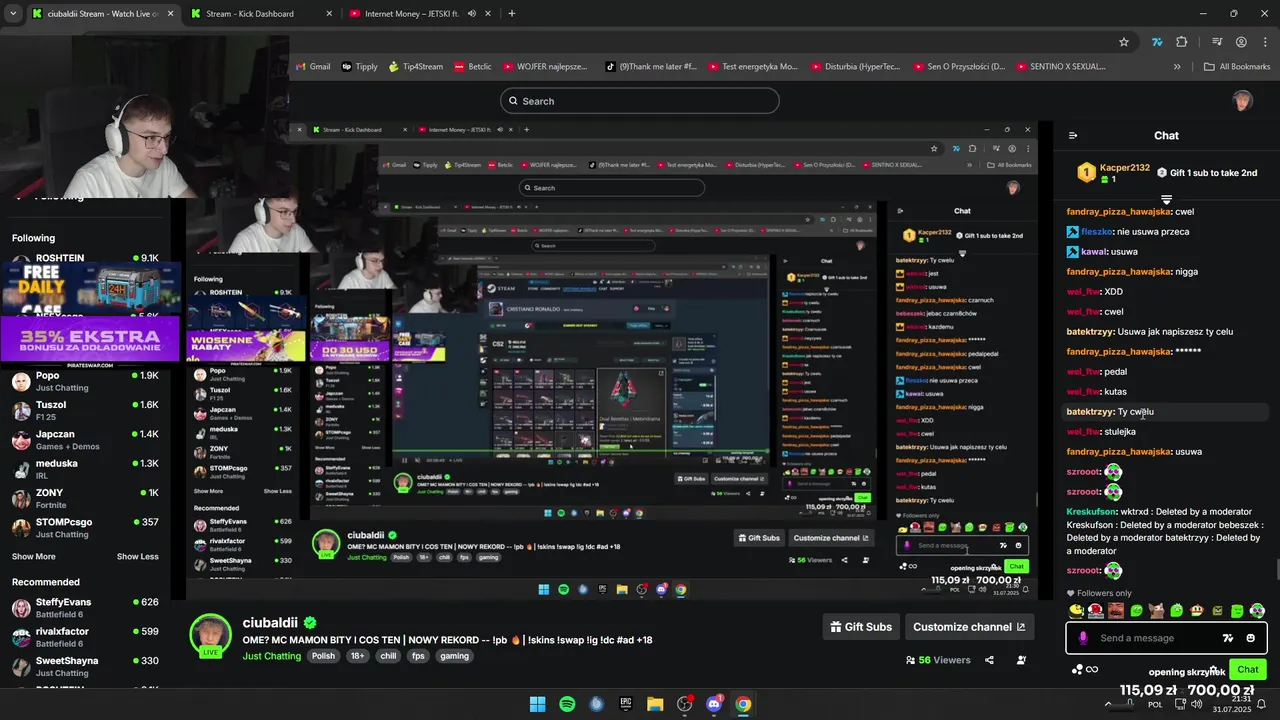Open the All Bookmarks folder
The height and width of the screenshot is (720, 1280).
[1237, 67]
